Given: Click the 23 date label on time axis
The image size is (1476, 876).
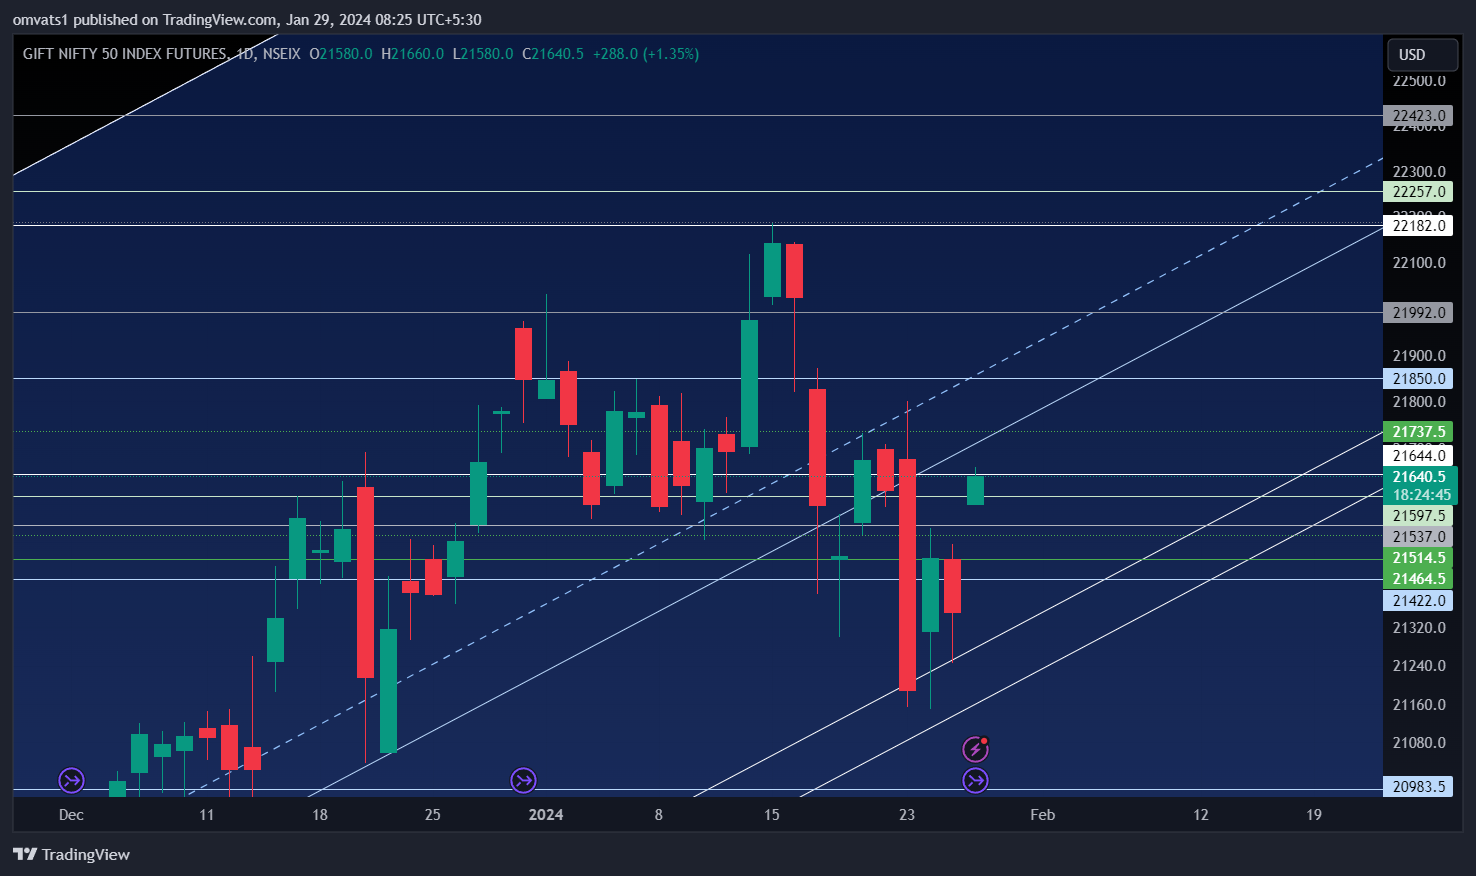Looking at the screenshot, I should 907,815.
